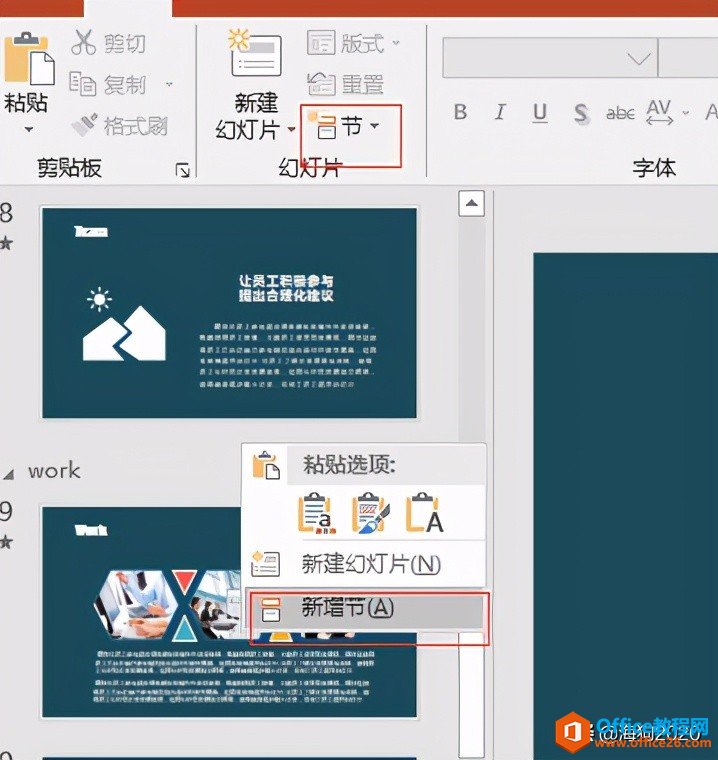Collapse the 'work' section triangle
Viewport: 718px width, 760px height.
pyautogui.click(x=8, y=474)
